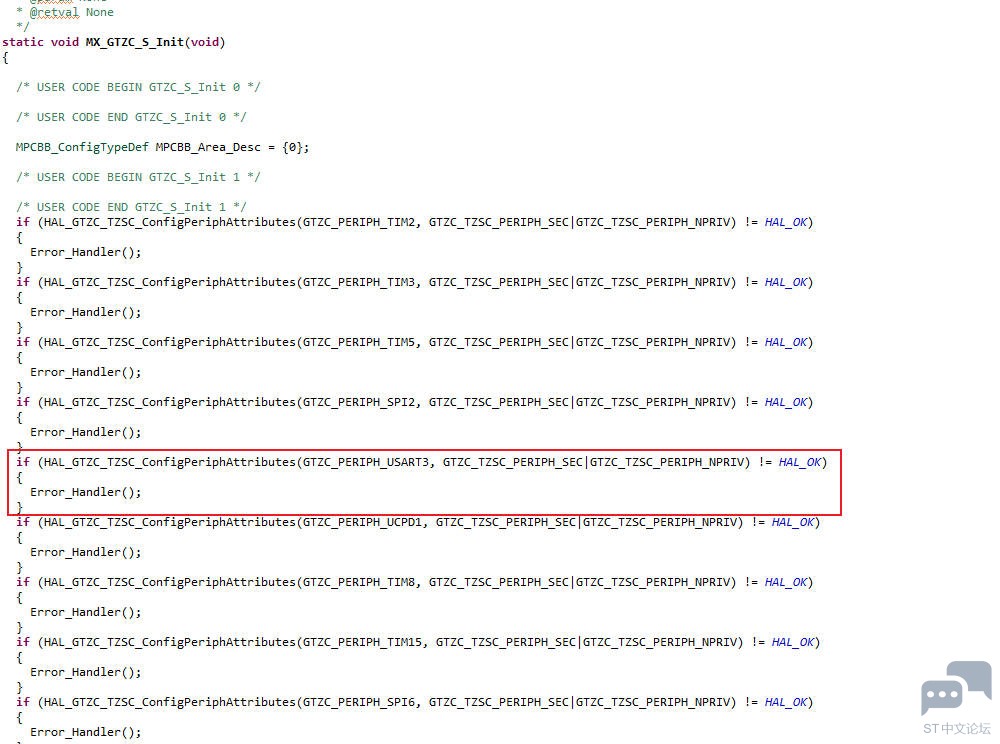Select the GTZC_PERIPH_UCPD1 argument

pyautogui.click(x=362, y=522)
